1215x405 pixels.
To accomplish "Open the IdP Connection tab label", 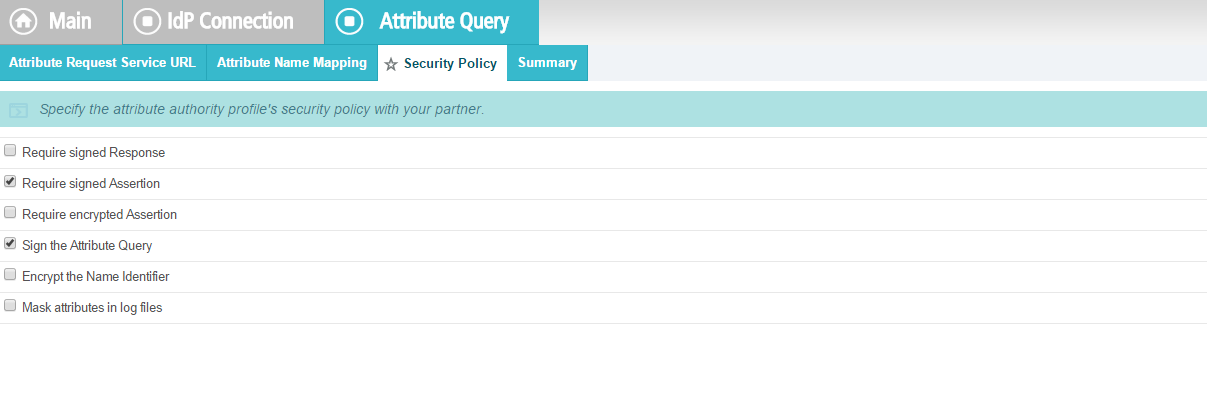I will point(232,21).
